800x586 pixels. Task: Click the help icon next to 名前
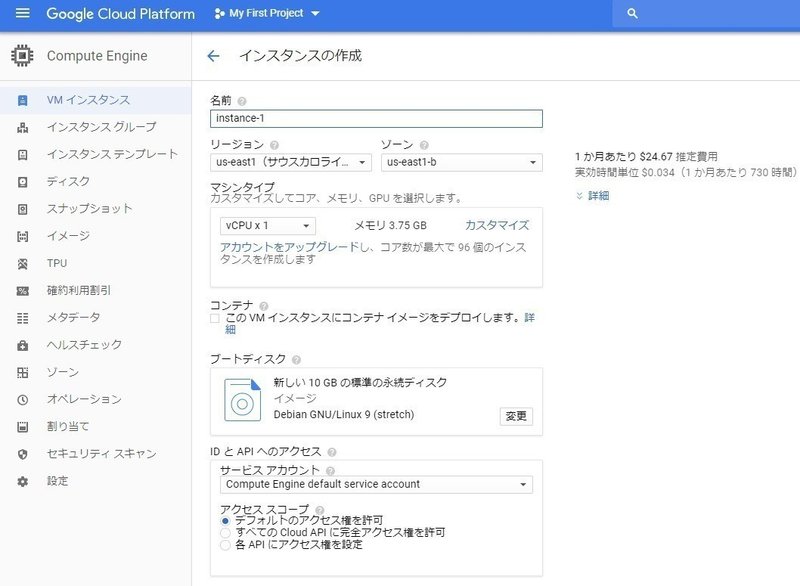242,101
